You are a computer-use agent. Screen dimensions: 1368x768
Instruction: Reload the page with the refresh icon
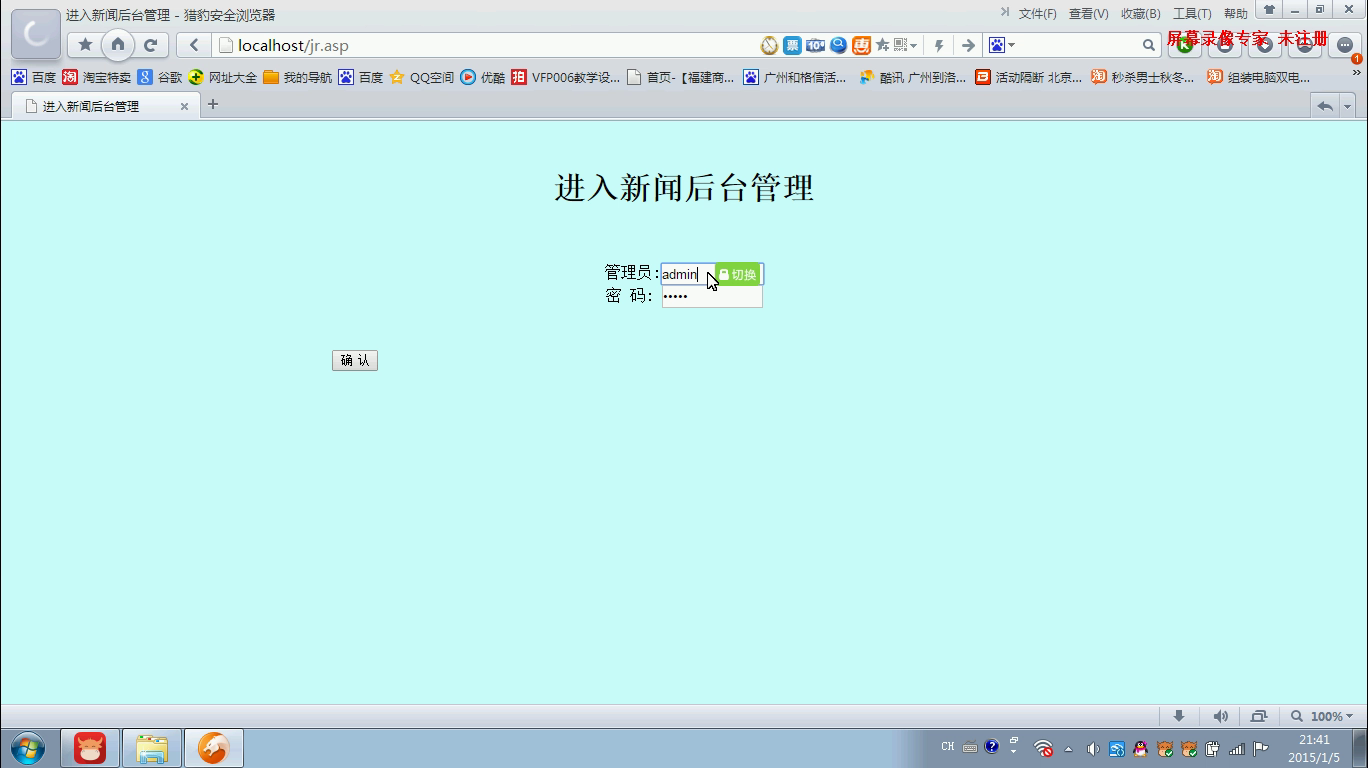click(150, 45)
